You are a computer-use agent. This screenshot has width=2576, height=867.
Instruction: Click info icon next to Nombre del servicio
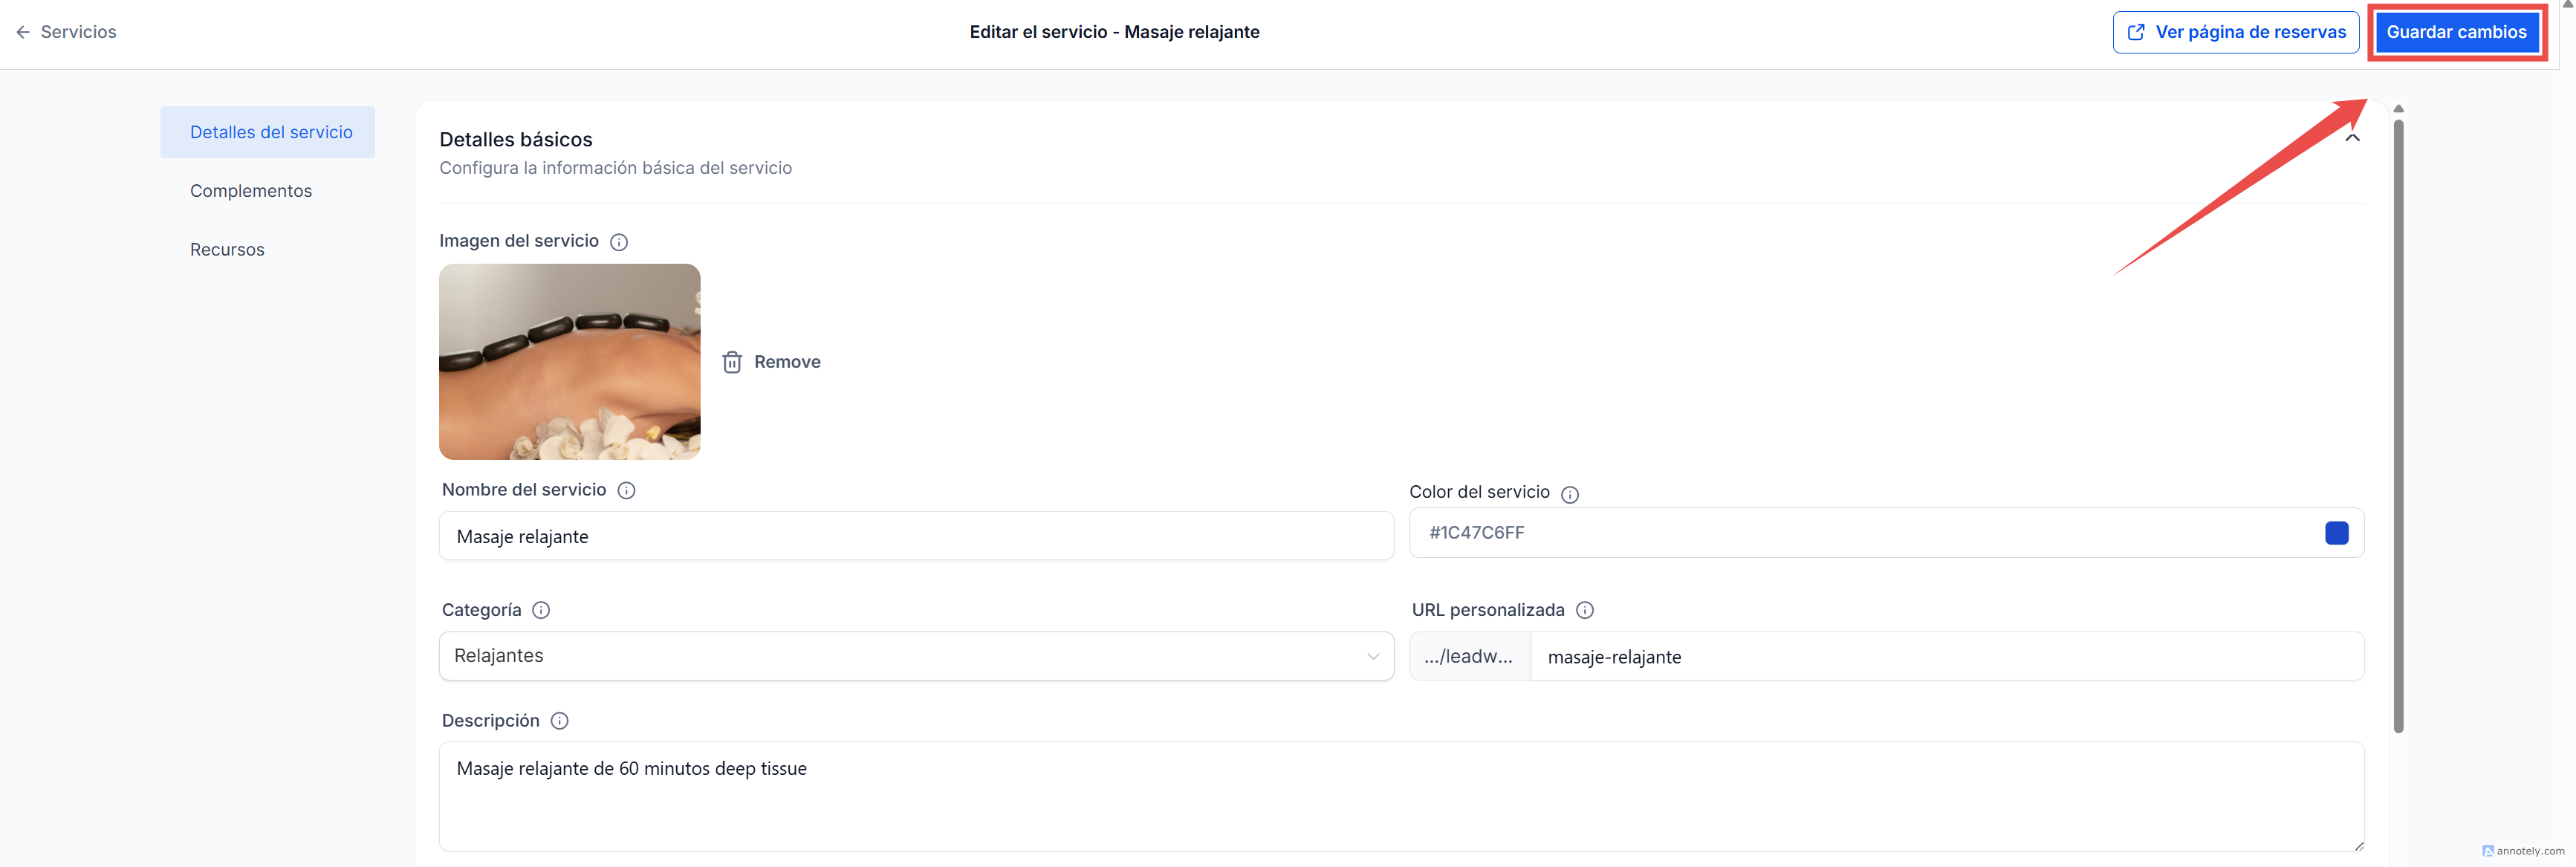coord(626,490)
